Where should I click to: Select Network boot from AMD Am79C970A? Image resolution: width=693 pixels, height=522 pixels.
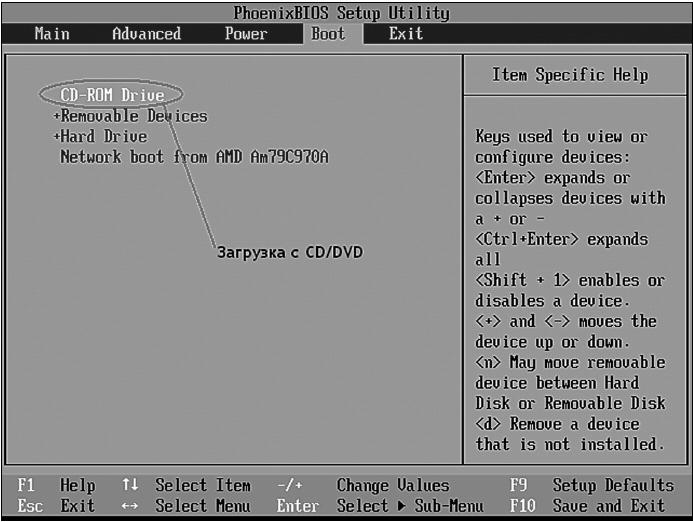pyautogui.click(x=194, y=157)
